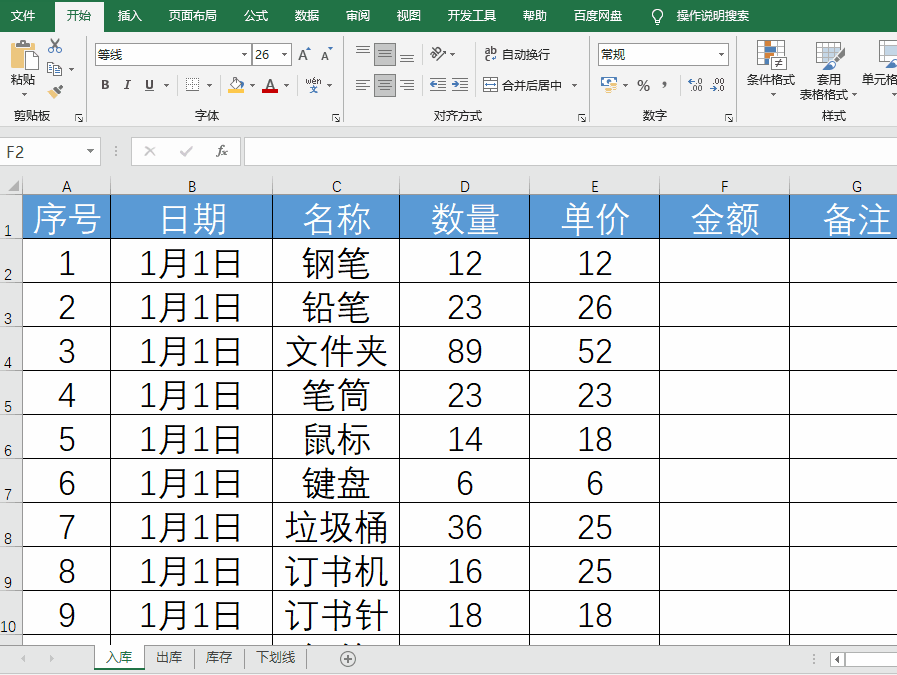Click accounting number format icon
The height and width of the screenshot is (675, 897).
click(x=609, y=85)
